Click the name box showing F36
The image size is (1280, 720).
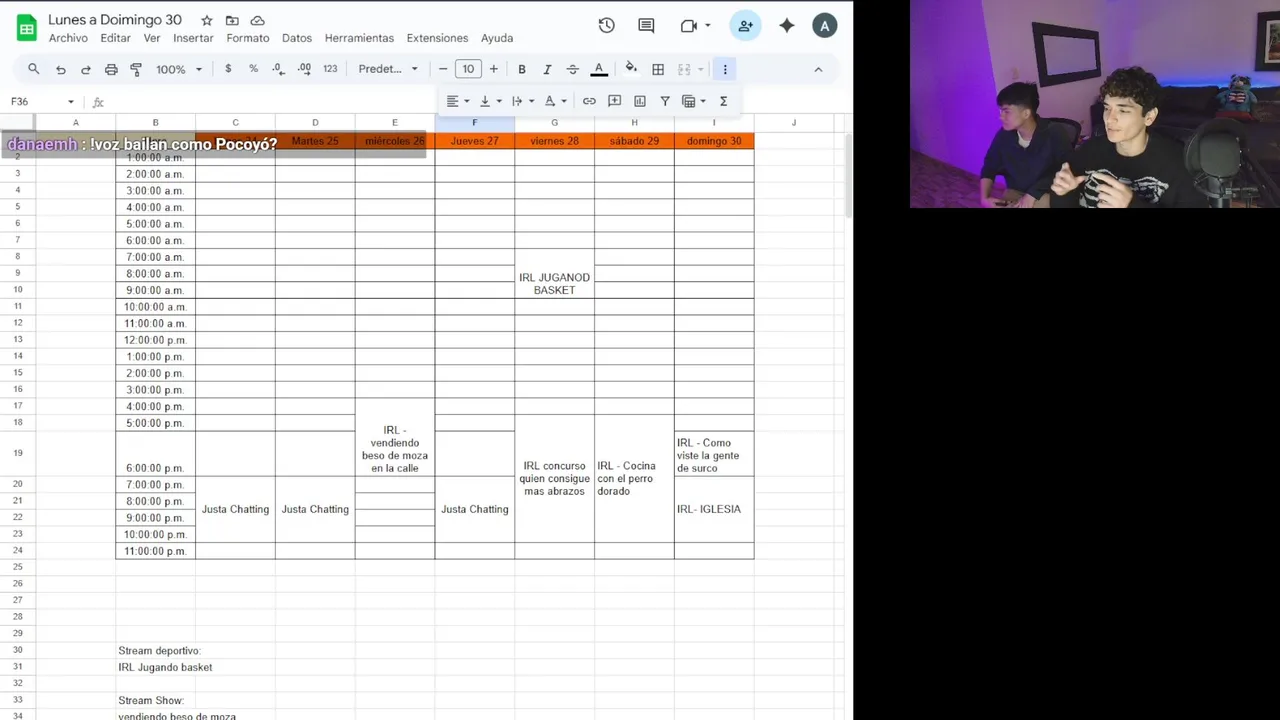tap(35, 101)
